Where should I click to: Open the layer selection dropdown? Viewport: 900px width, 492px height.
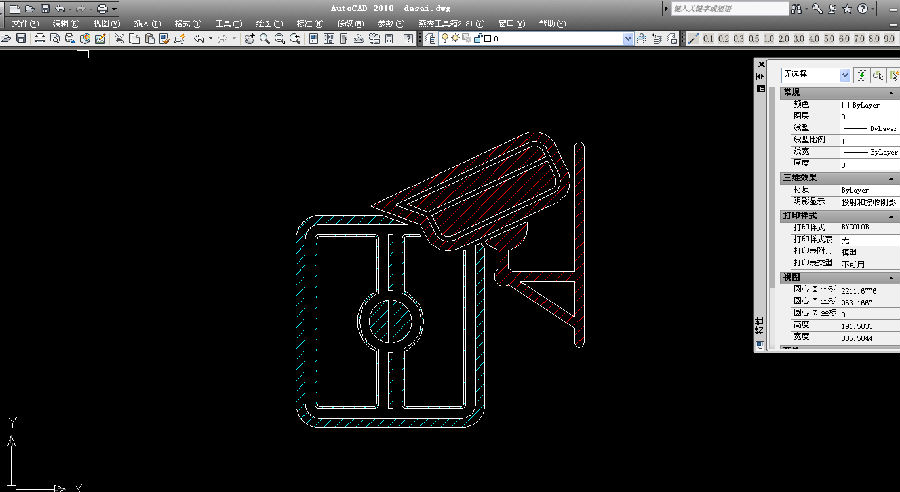628,39
